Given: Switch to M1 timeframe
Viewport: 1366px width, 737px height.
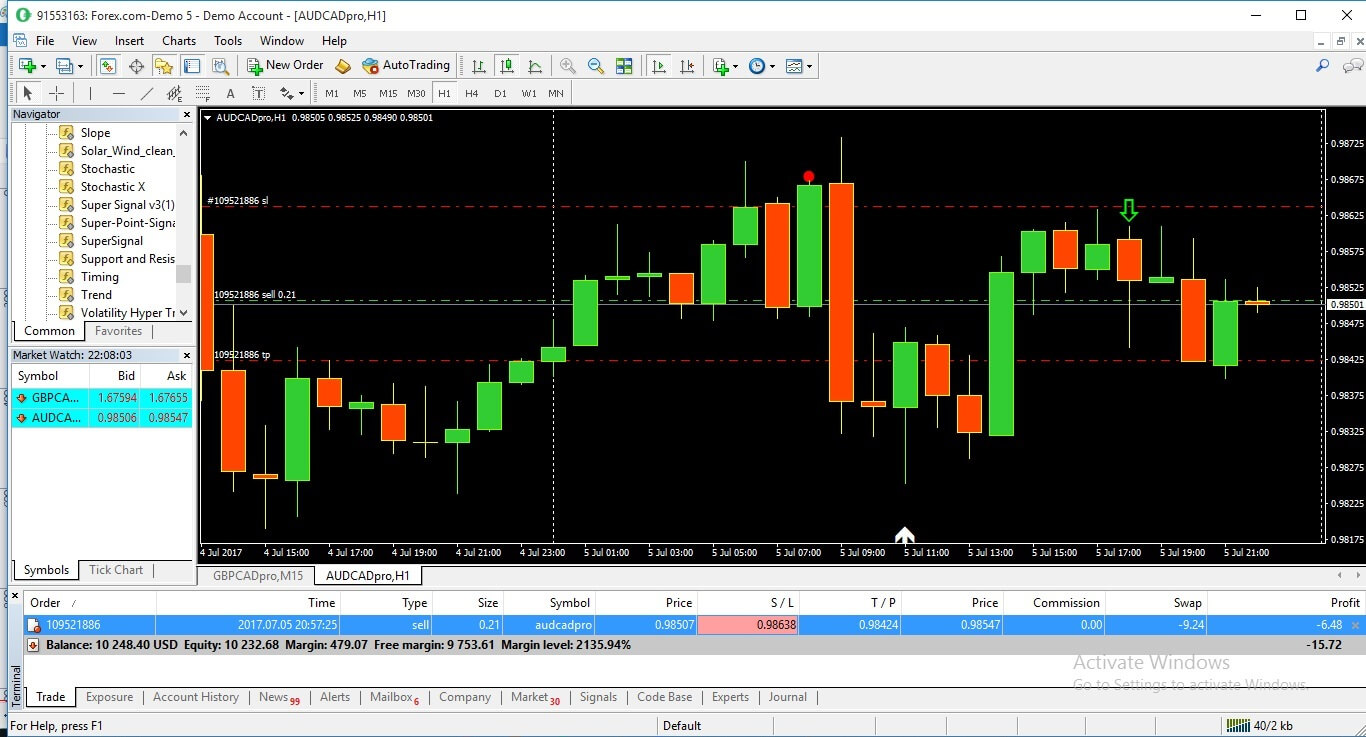Looking at the screenshot, I should pos(332,93).
